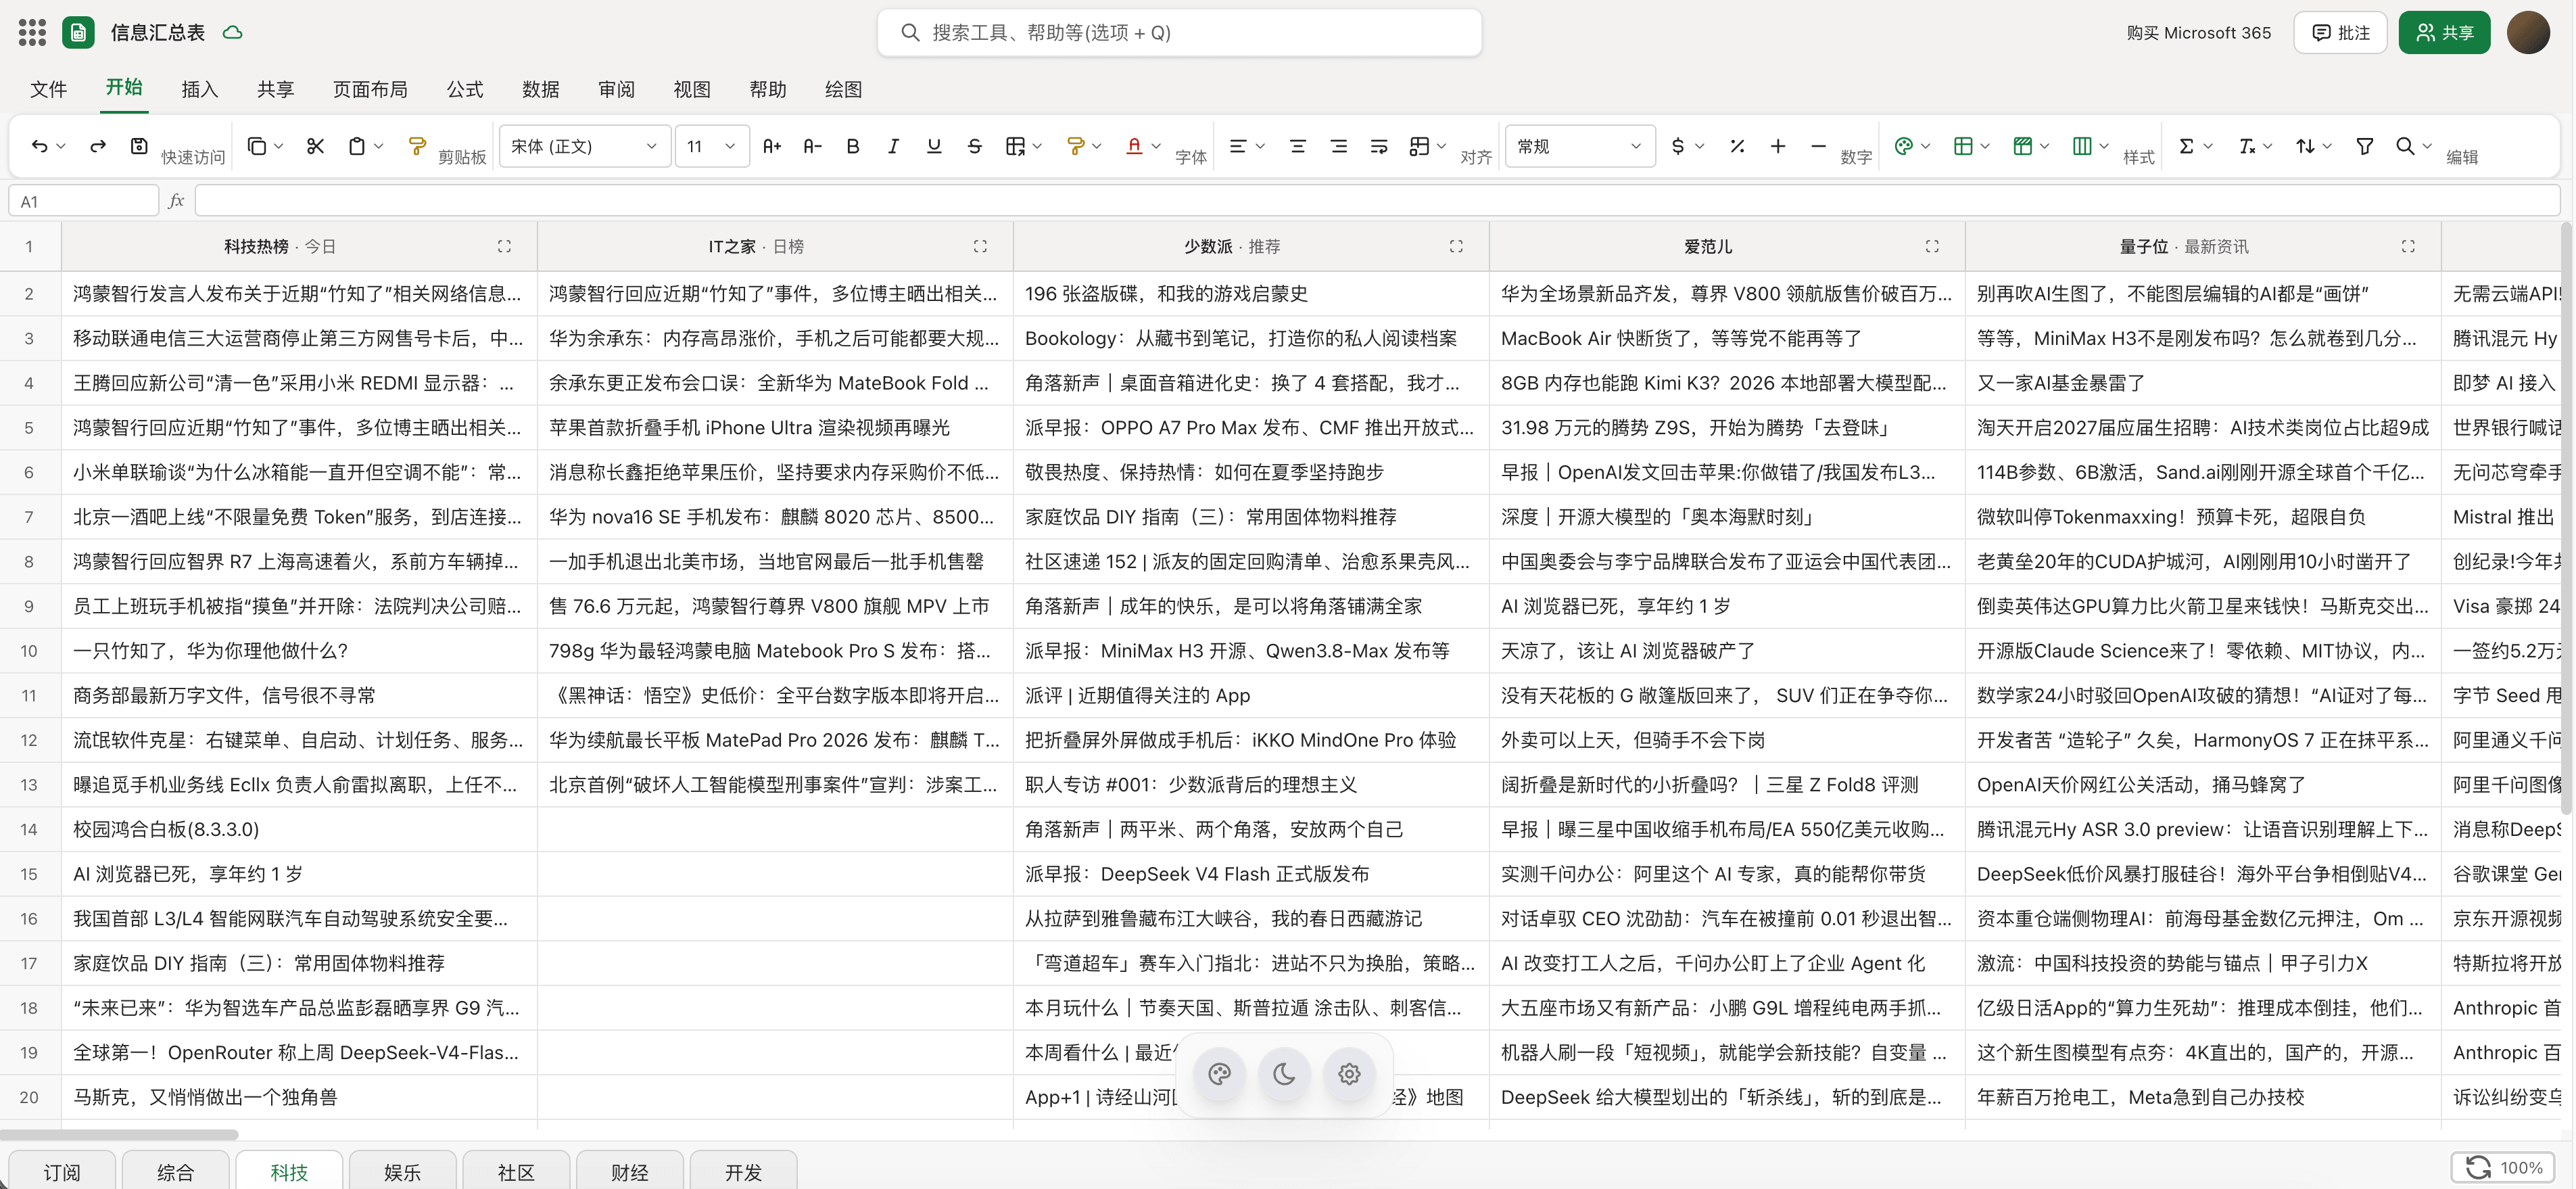Click the 100% zoom refresh button
This screenshot has width=2576, height=1189.
(x=2503, y=1167)
